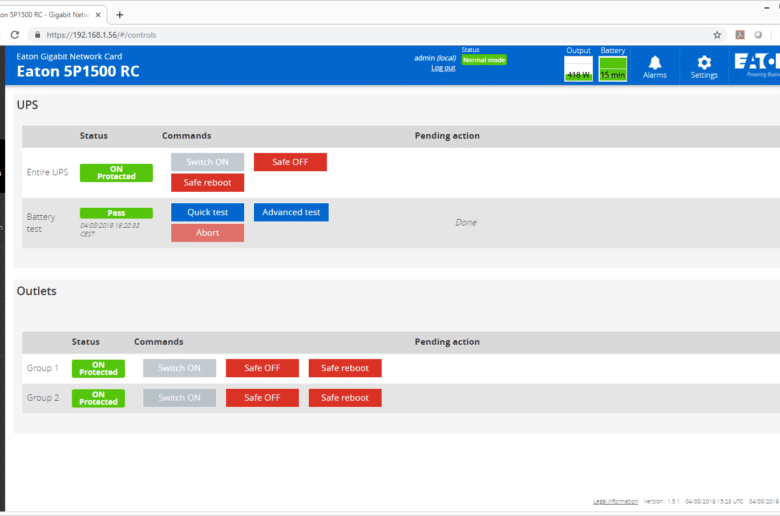Click the battery test timestamp 04/08/2019
Viewport: 780px width, 516px height.
pyautogui.click(x=110, y=229)
